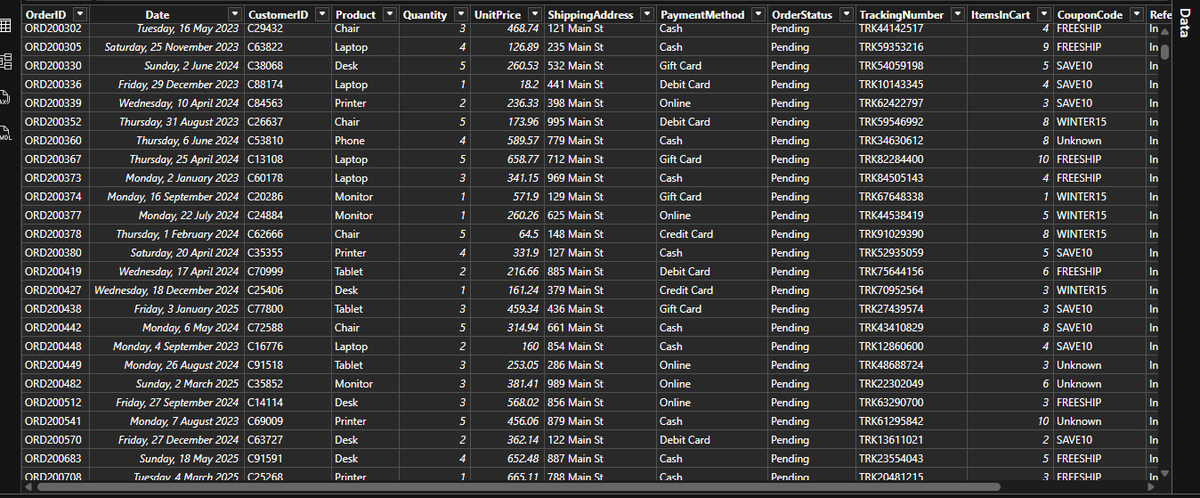This screenshot has height=498, width=1200.
Task: Click horizontal scrollbar left arrow
Action: click(x=28, y=487)
